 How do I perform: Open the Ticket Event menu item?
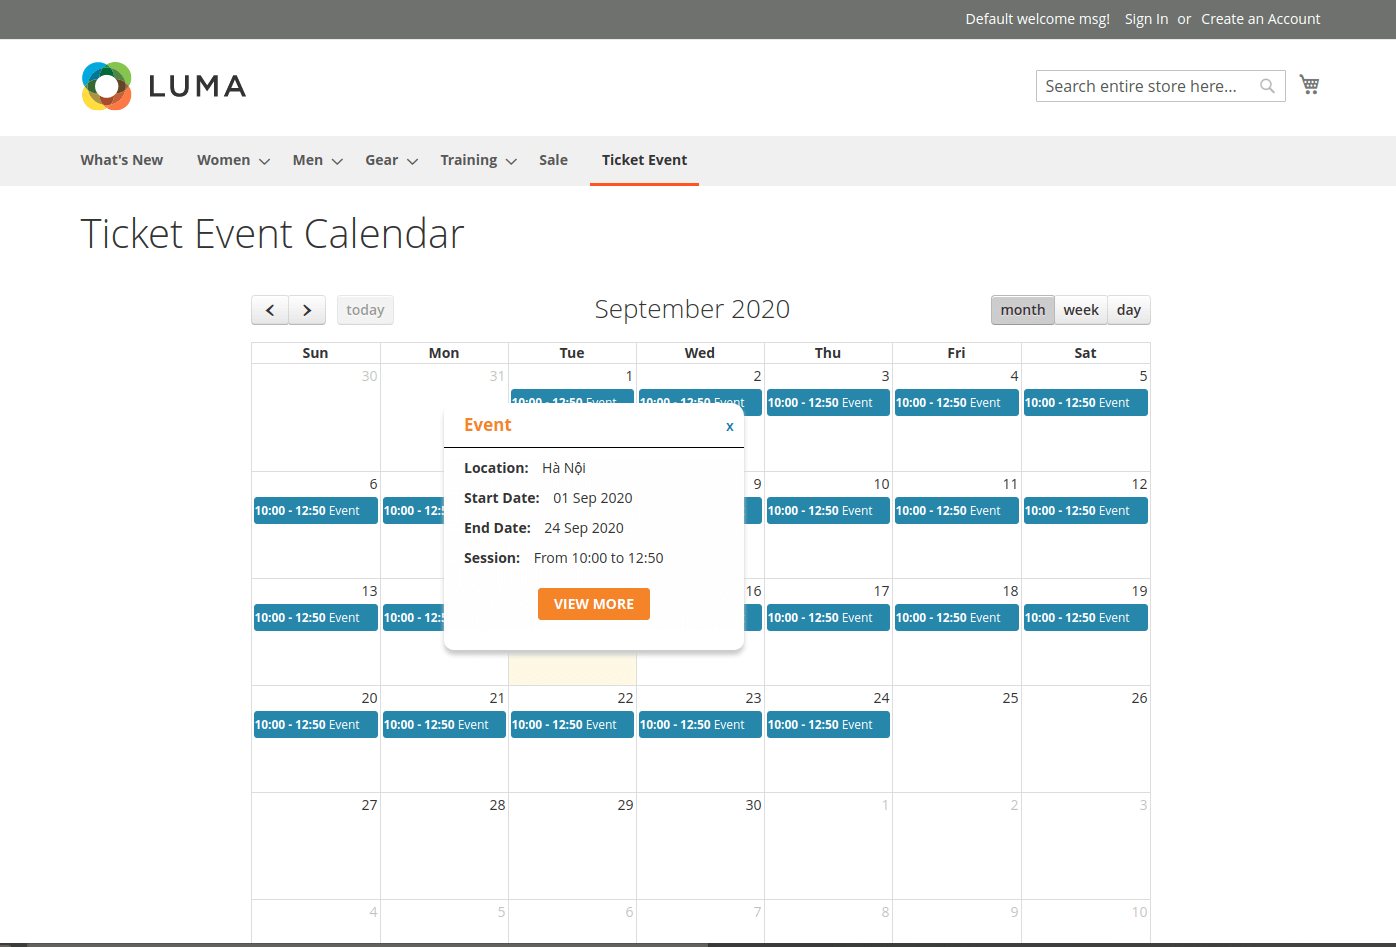(644, 160)
